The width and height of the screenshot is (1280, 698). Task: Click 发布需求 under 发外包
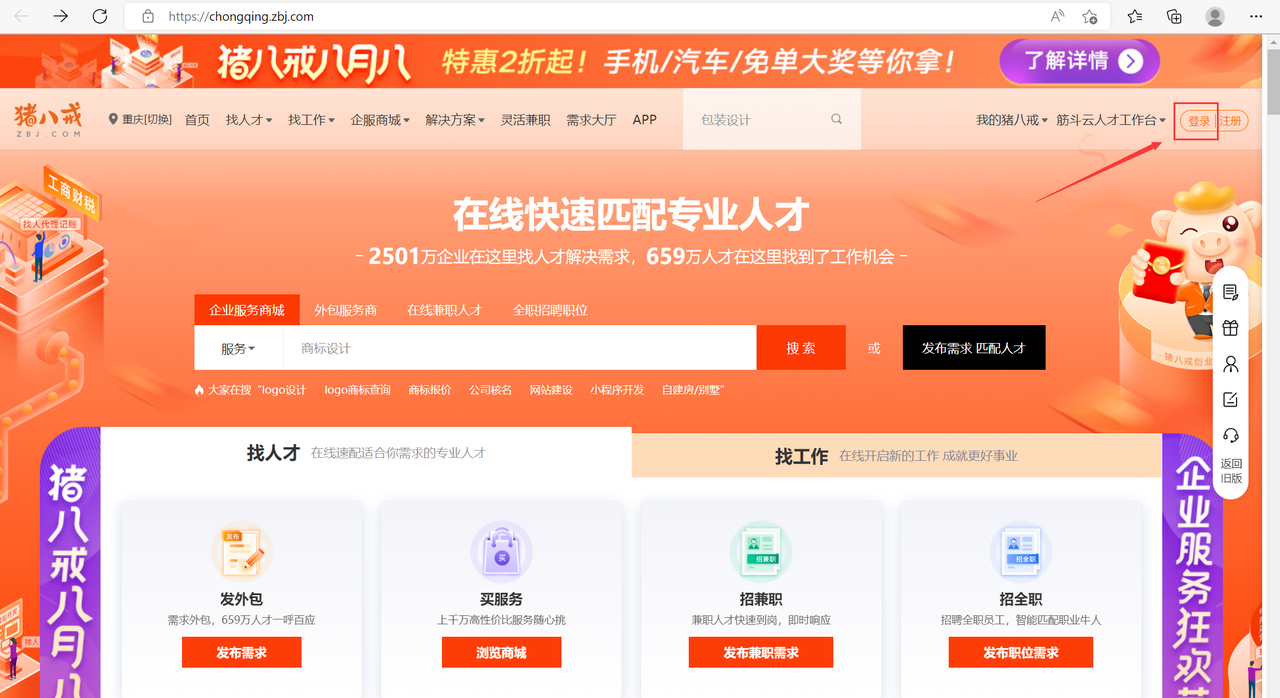click(x=241, y=653)
